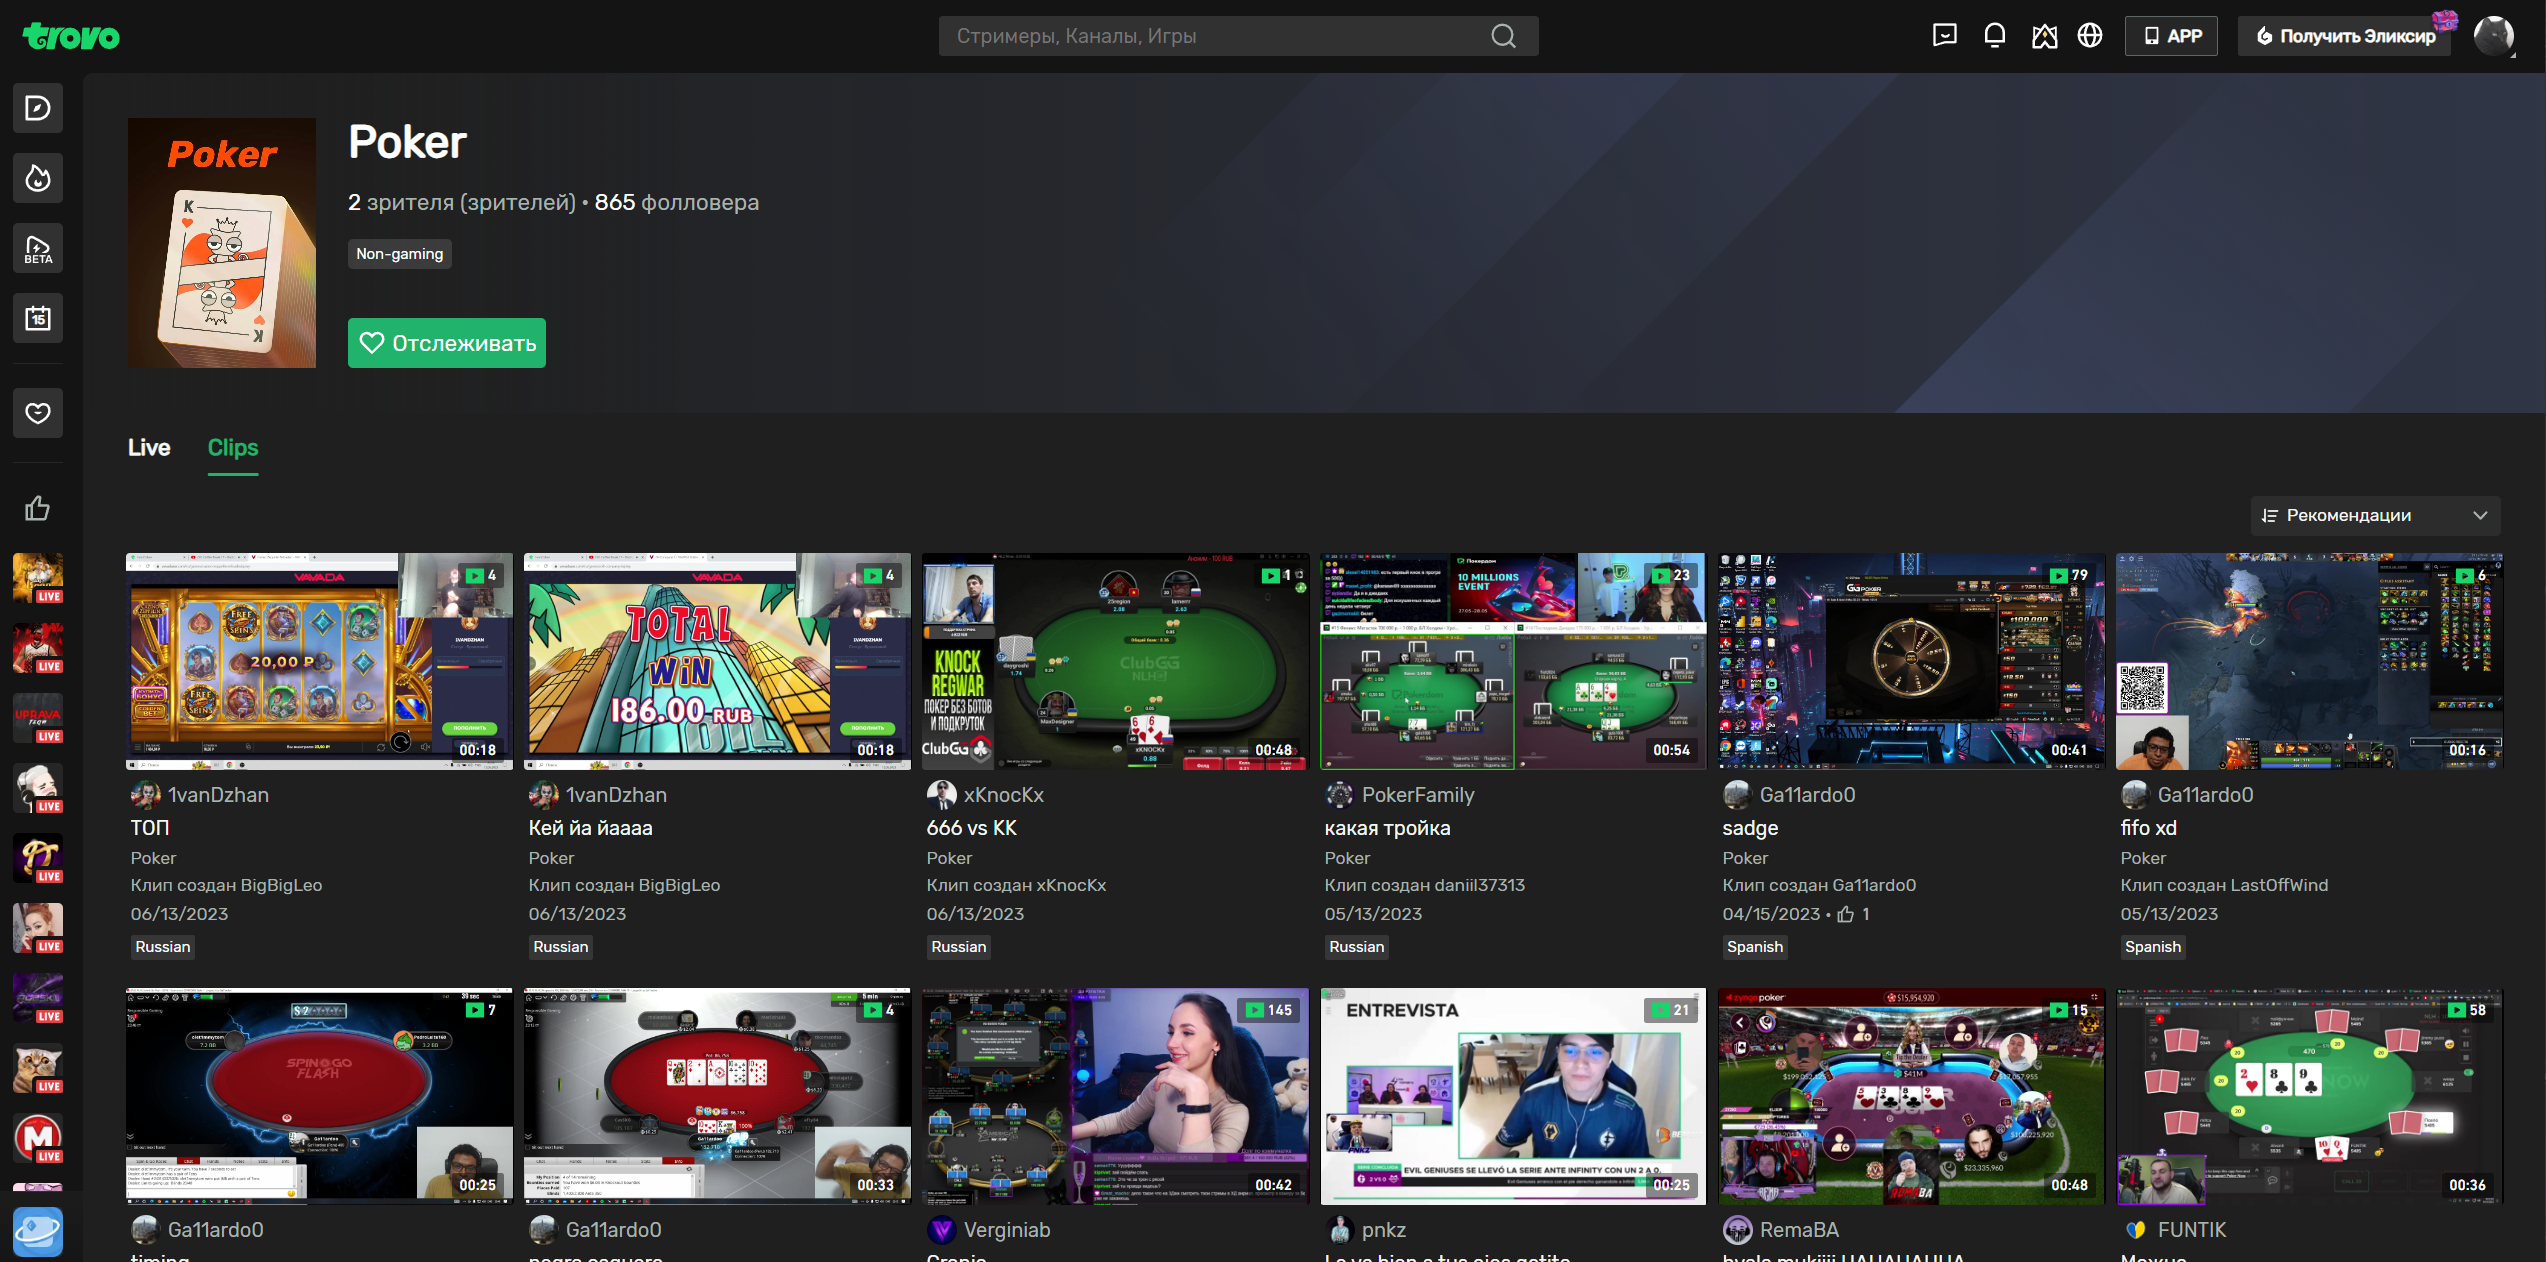Click the thumbs-up recommended icon in sidebar
2546x1262 pixels.
(38, 508)
